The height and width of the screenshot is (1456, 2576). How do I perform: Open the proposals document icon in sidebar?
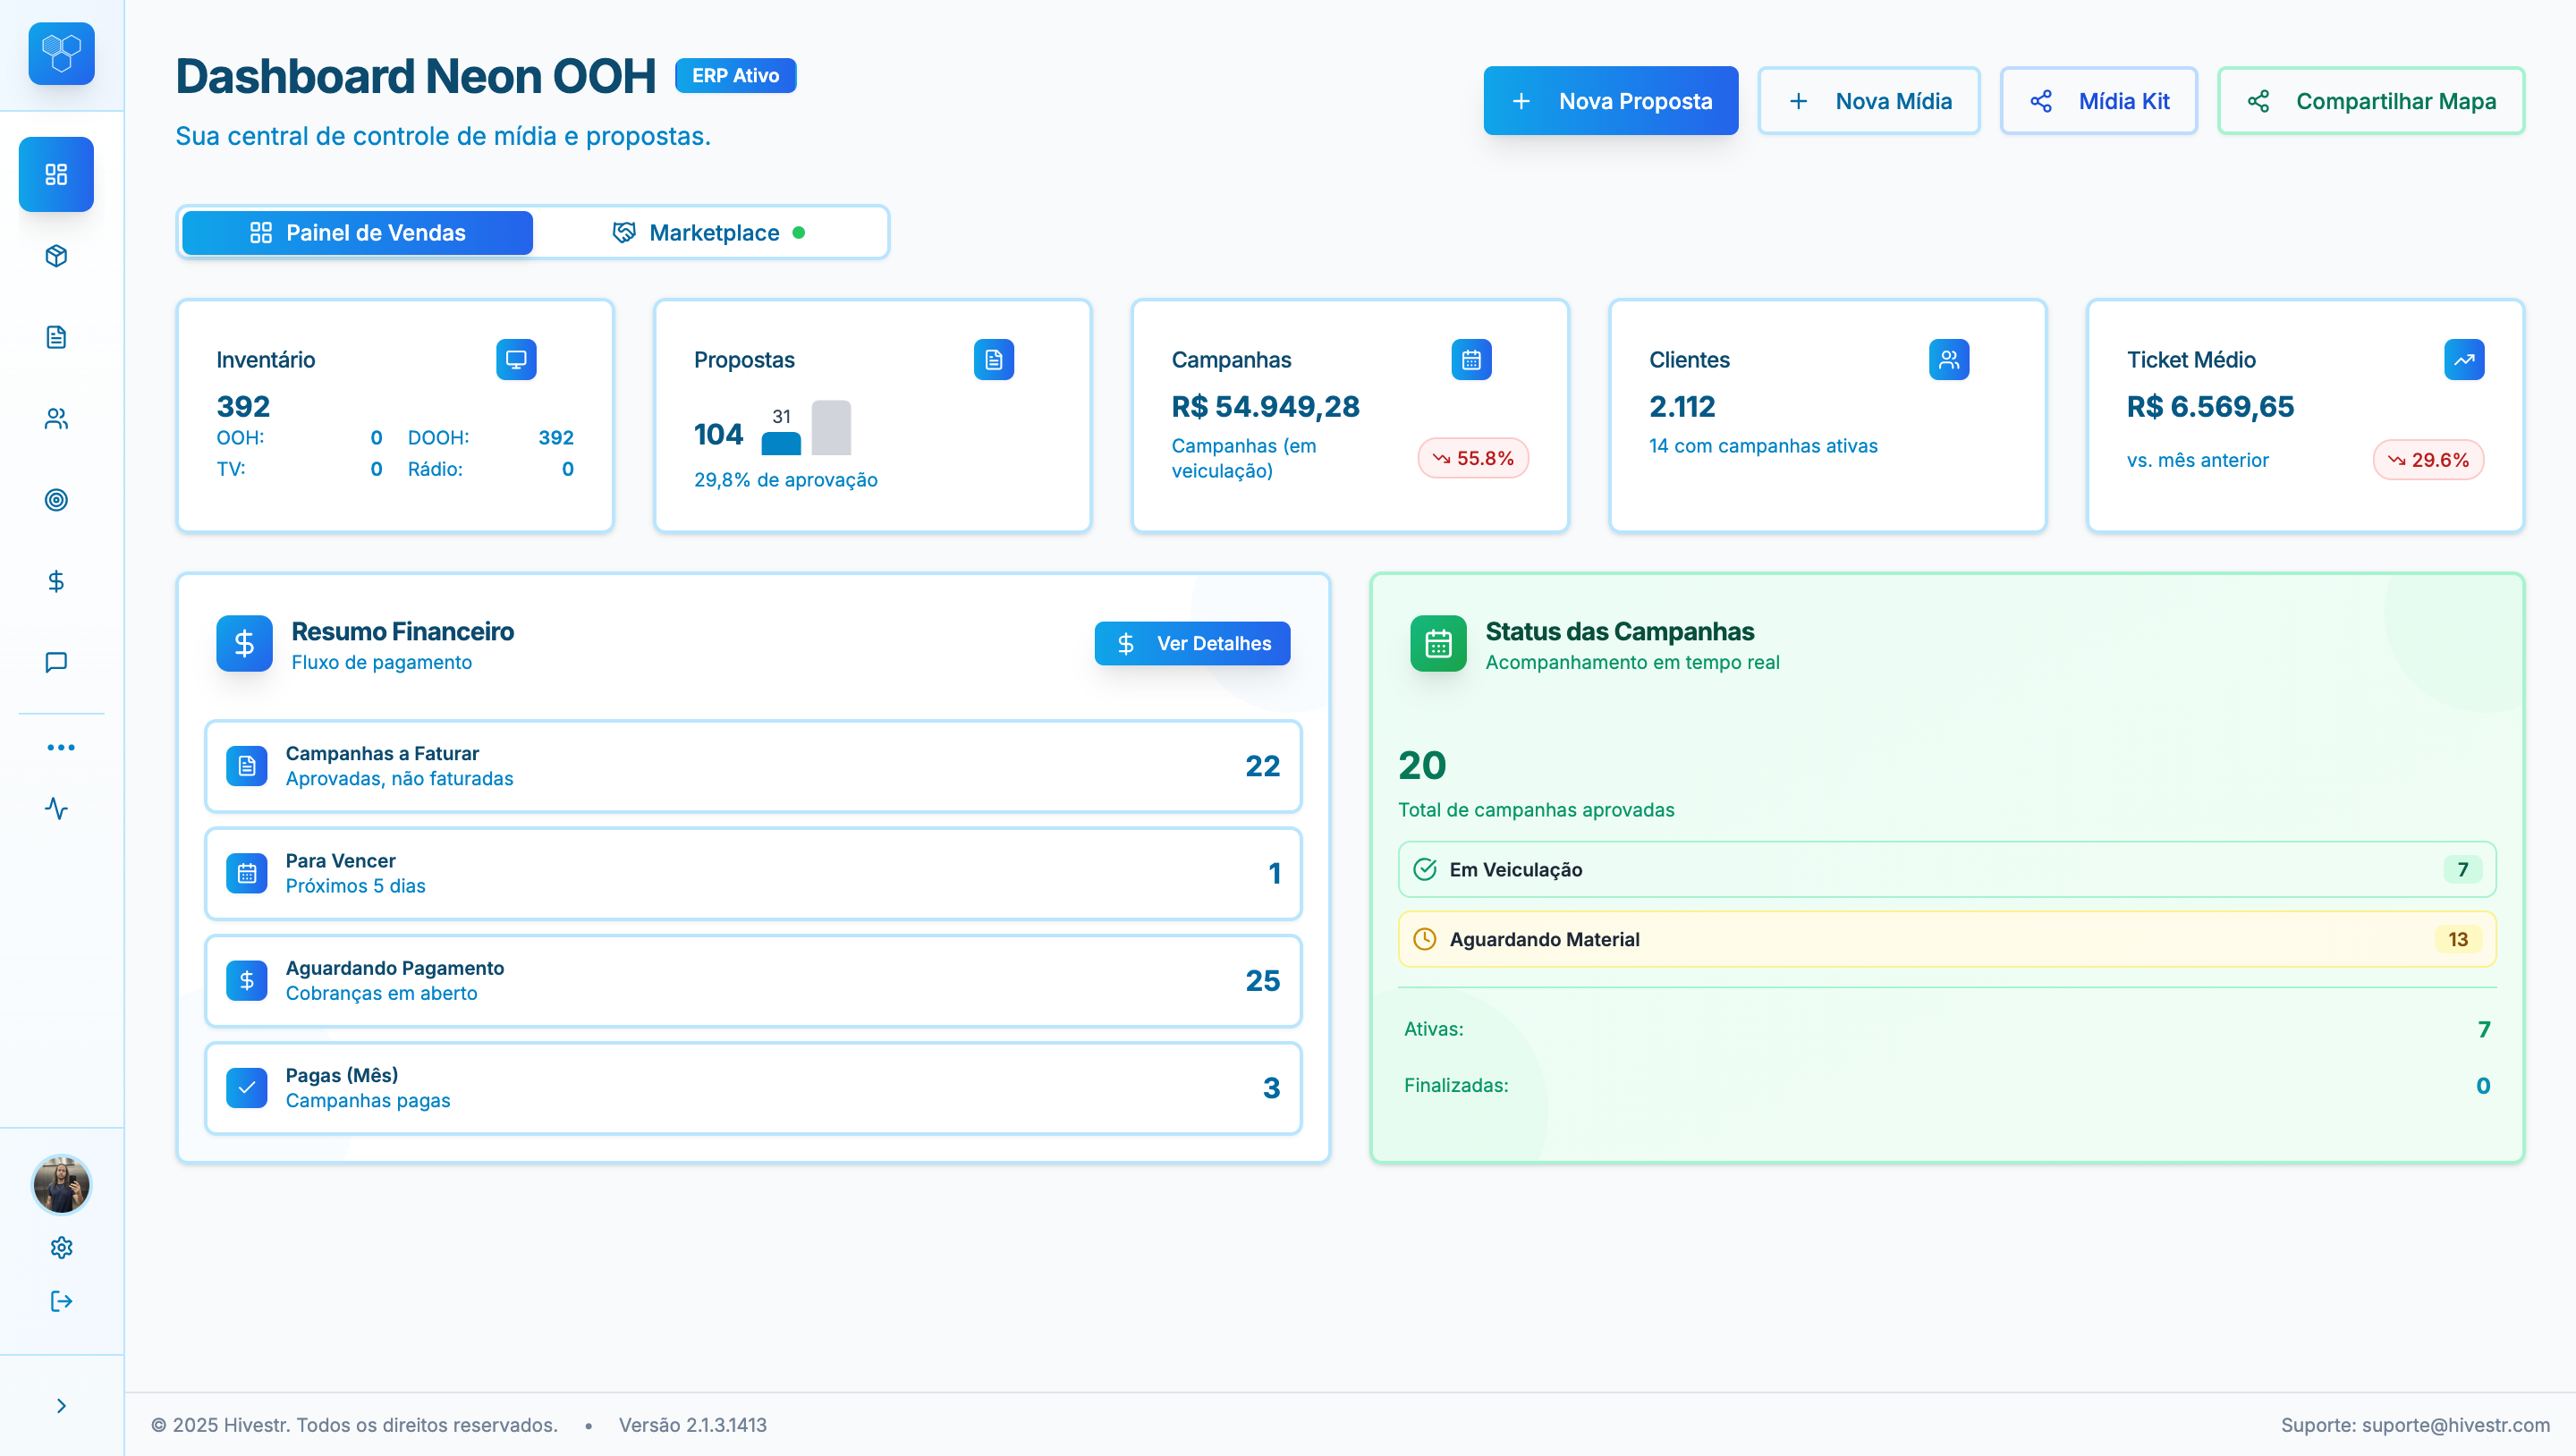(57, 337)
